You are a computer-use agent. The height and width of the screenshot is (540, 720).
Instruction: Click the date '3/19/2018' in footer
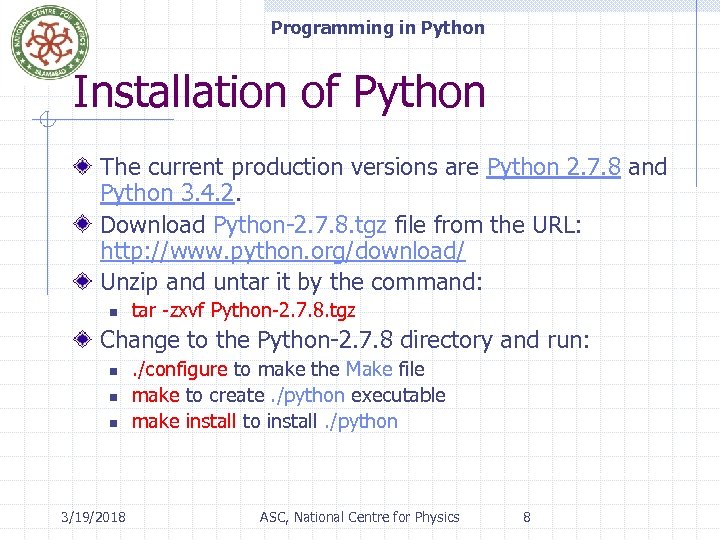(x=93, y=517)
